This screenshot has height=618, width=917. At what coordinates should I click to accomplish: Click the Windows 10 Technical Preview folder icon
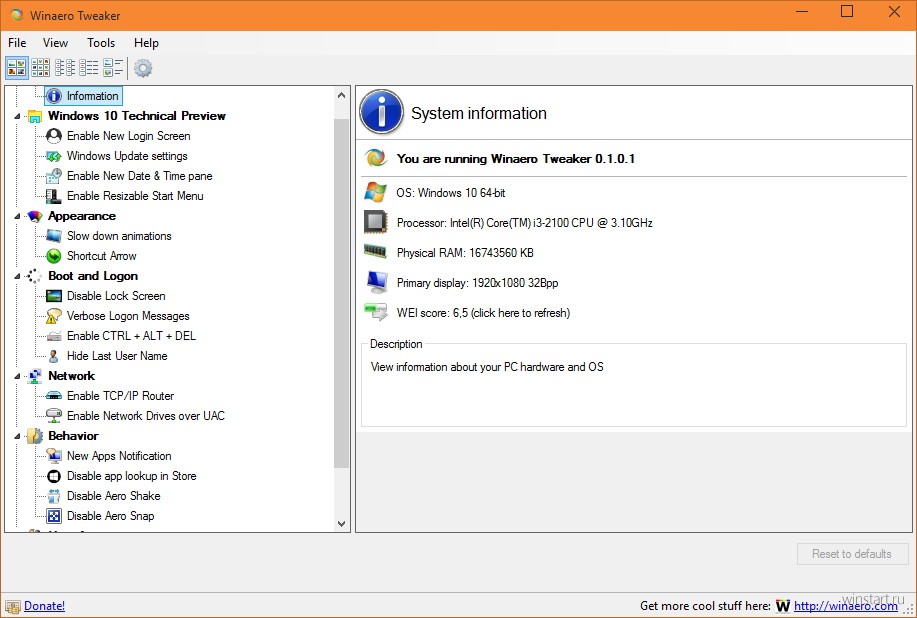coord(35,116)
